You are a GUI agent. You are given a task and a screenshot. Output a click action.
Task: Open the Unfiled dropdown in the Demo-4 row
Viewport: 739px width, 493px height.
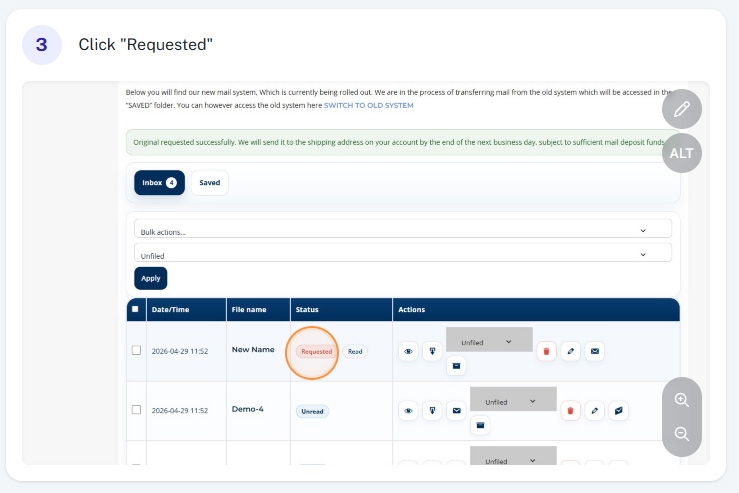[x=513, y=399]
